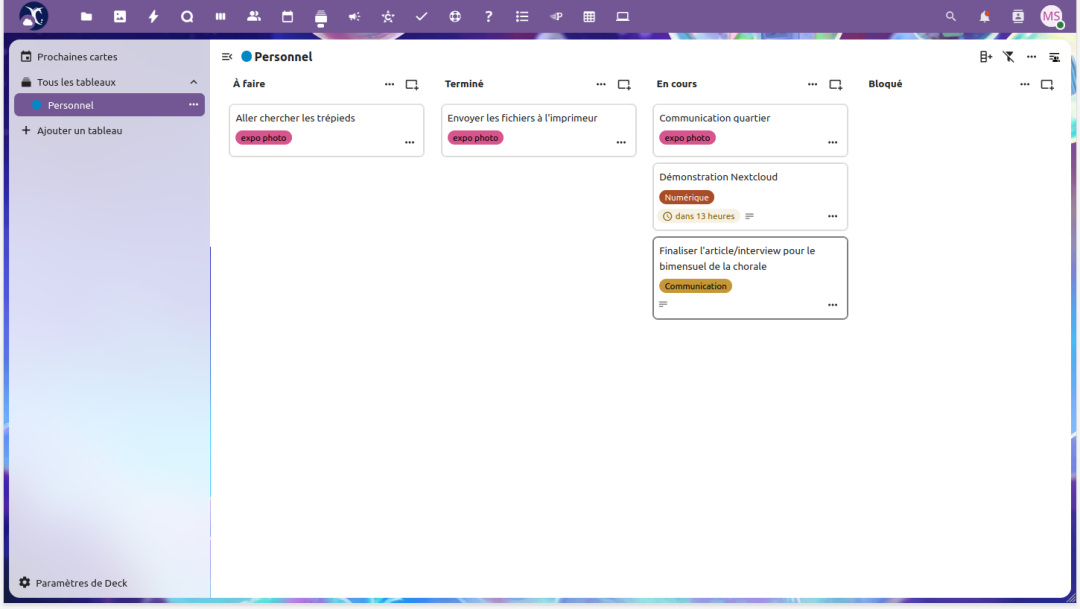The height and width of the screenshot is (609, 1080).
Task: Open the Contacts app icon
Action: (254, 16)
